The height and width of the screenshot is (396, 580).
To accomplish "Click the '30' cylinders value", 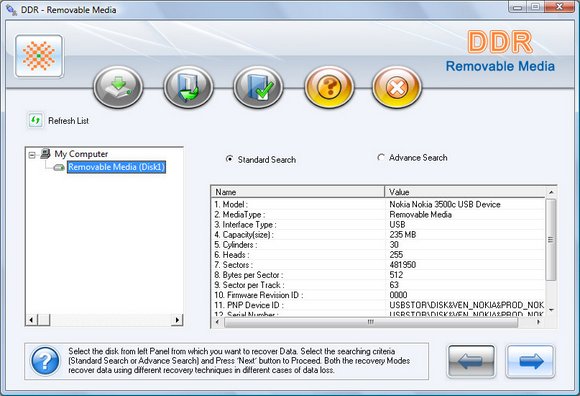I will click(x=394, y=245).
